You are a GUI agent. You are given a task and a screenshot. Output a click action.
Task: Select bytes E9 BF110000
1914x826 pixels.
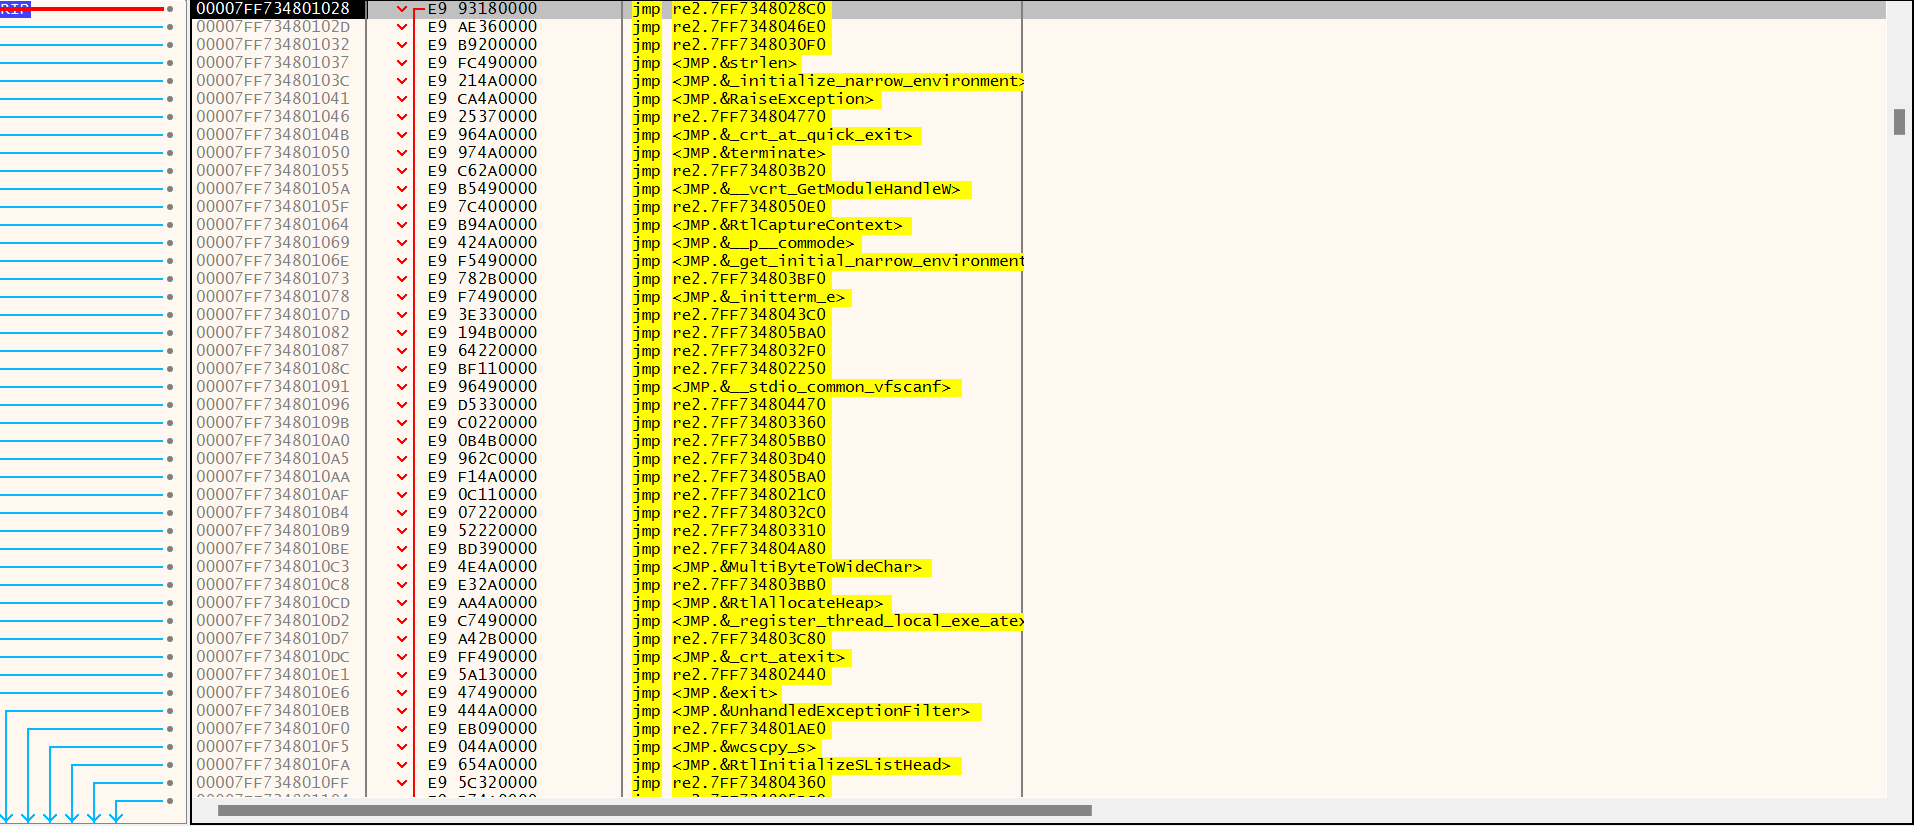click(482, 369)
